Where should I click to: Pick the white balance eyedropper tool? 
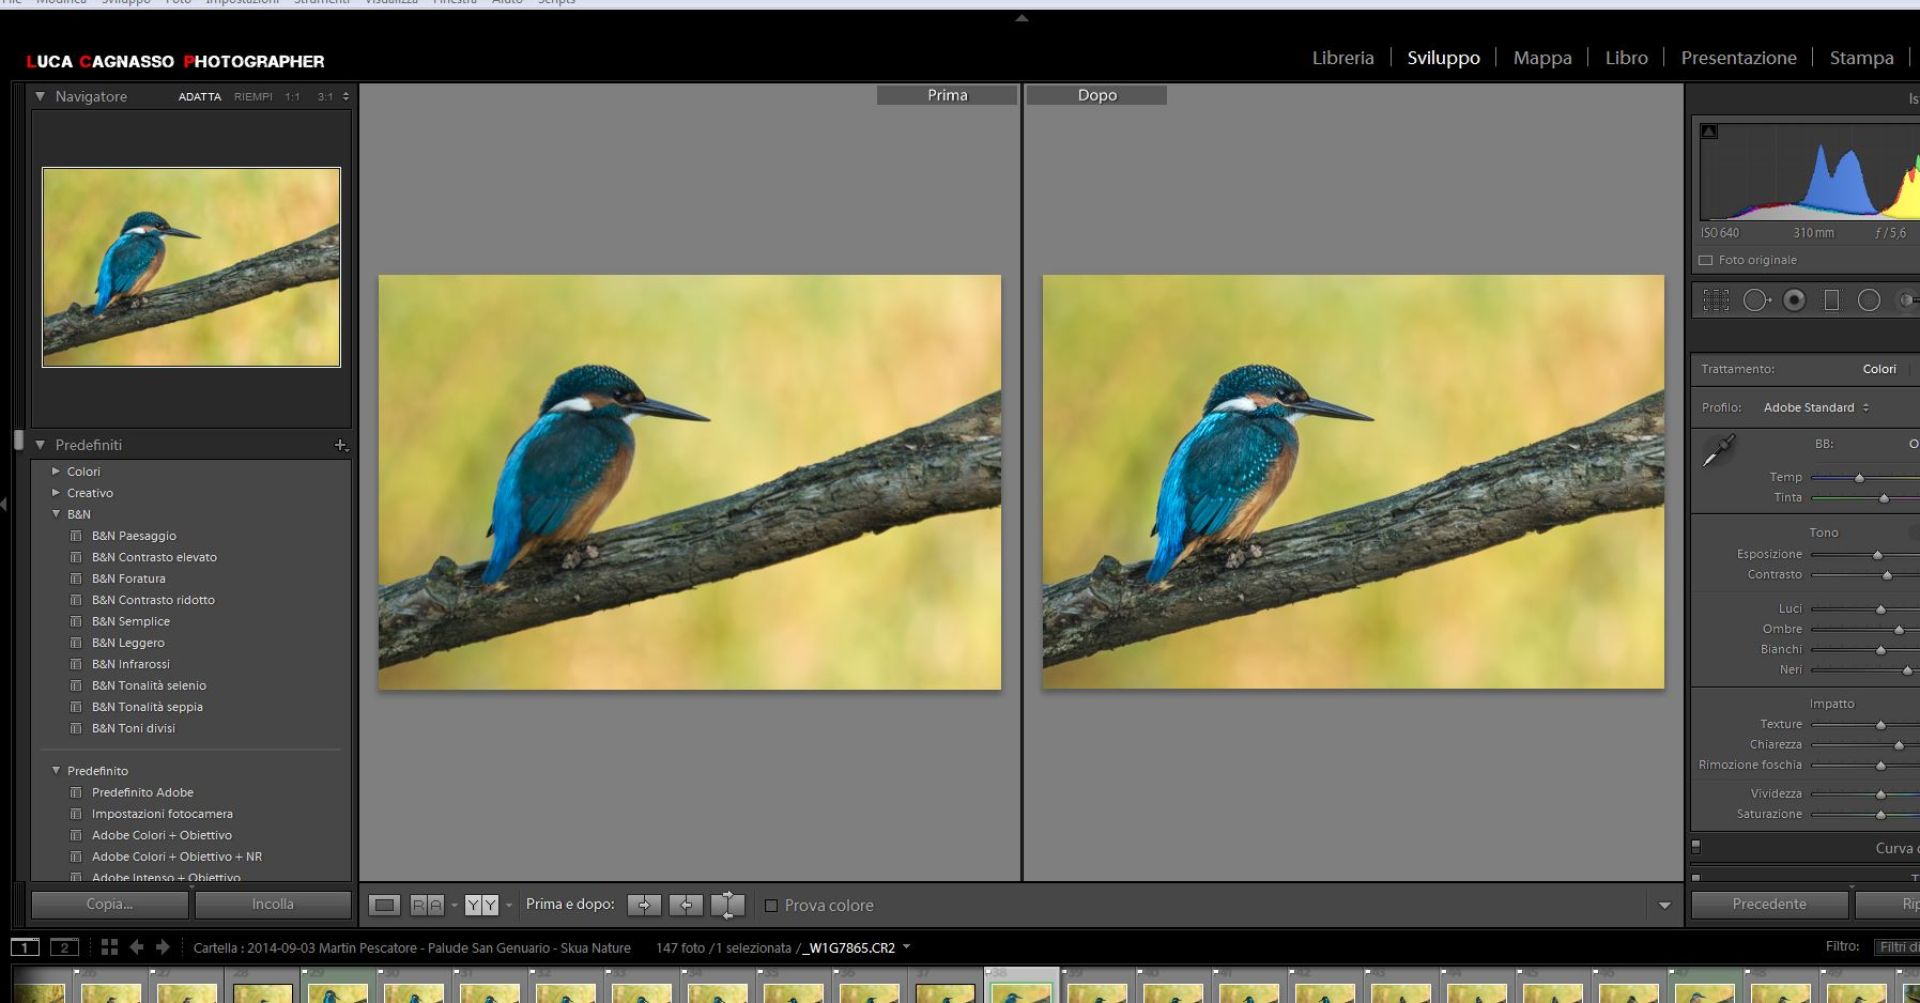(1719, 451)
